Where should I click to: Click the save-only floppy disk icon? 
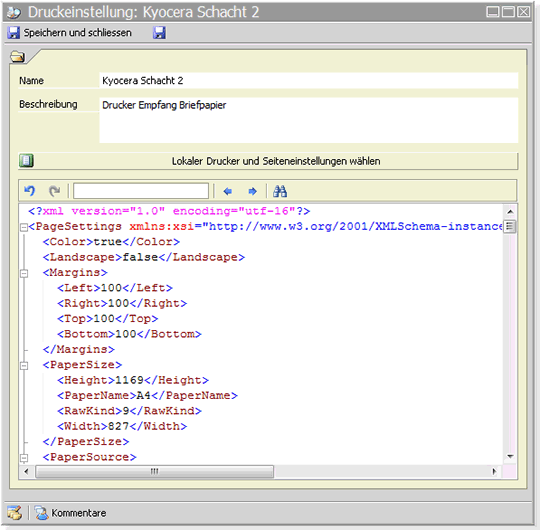159,33
